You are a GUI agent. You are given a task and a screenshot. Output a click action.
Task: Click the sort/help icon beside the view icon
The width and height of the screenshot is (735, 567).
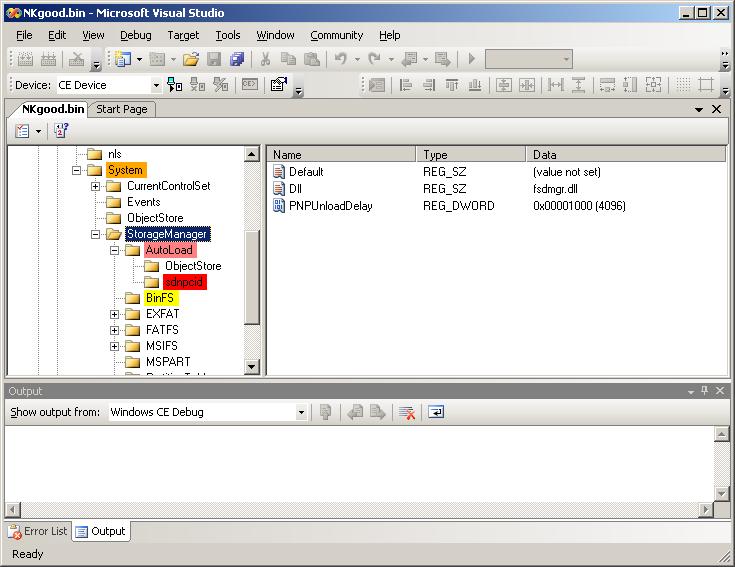[x=61, y=131]
